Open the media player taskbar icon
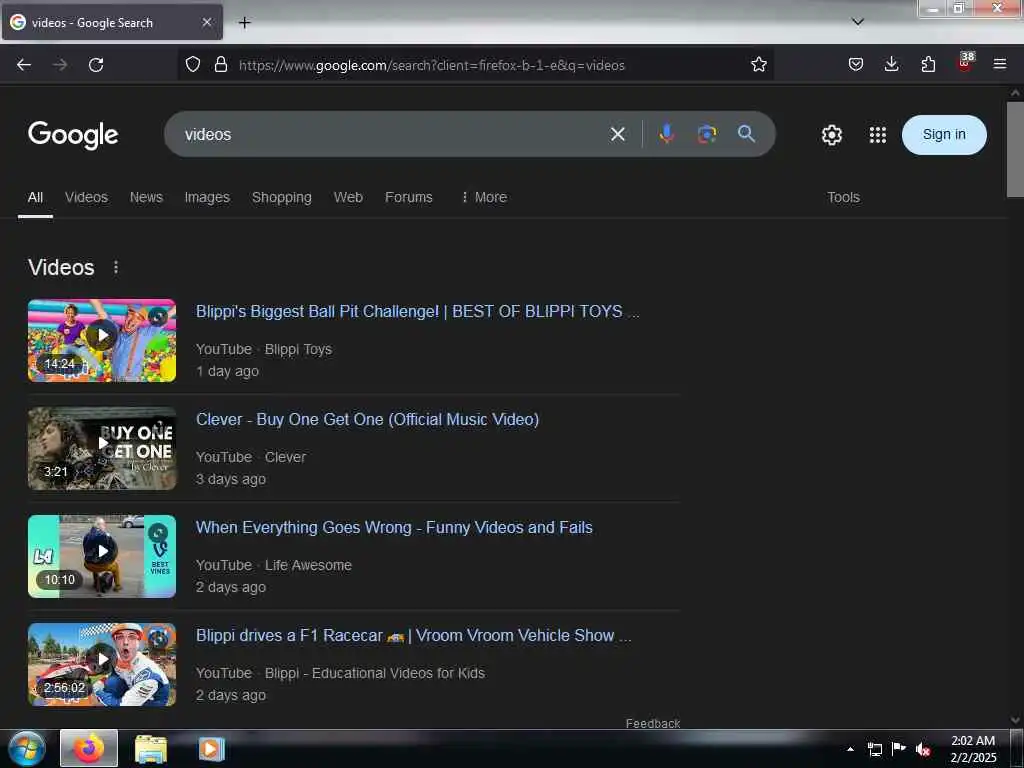Image resolution: width=1024 pixels, height=768 pixels. (211, 748)
